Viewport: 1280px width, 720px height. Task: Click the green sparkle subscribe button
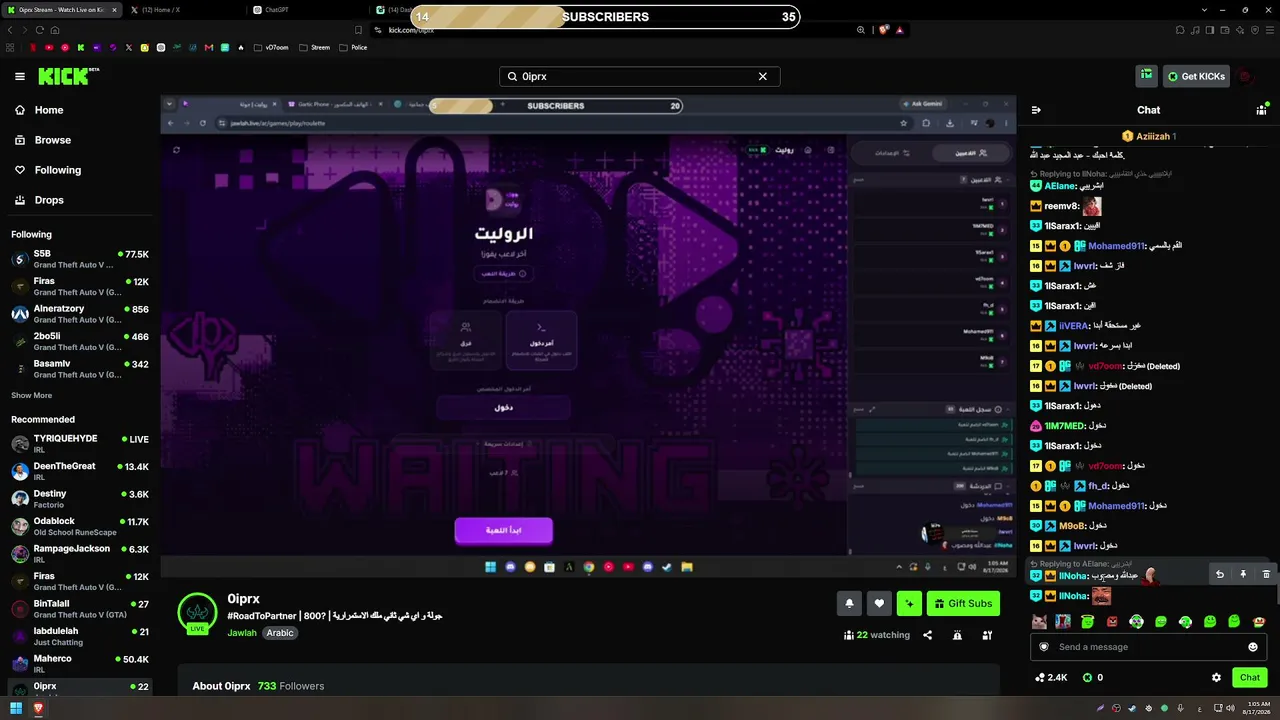tap(909, 603)
